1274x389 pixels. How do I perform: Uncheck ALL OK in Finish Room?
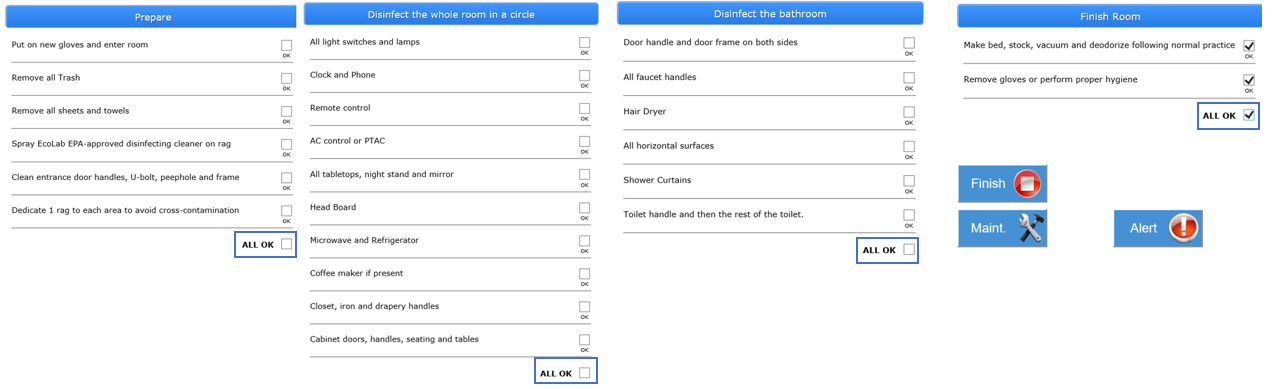pyautogui.click(x=1249, y=115)
